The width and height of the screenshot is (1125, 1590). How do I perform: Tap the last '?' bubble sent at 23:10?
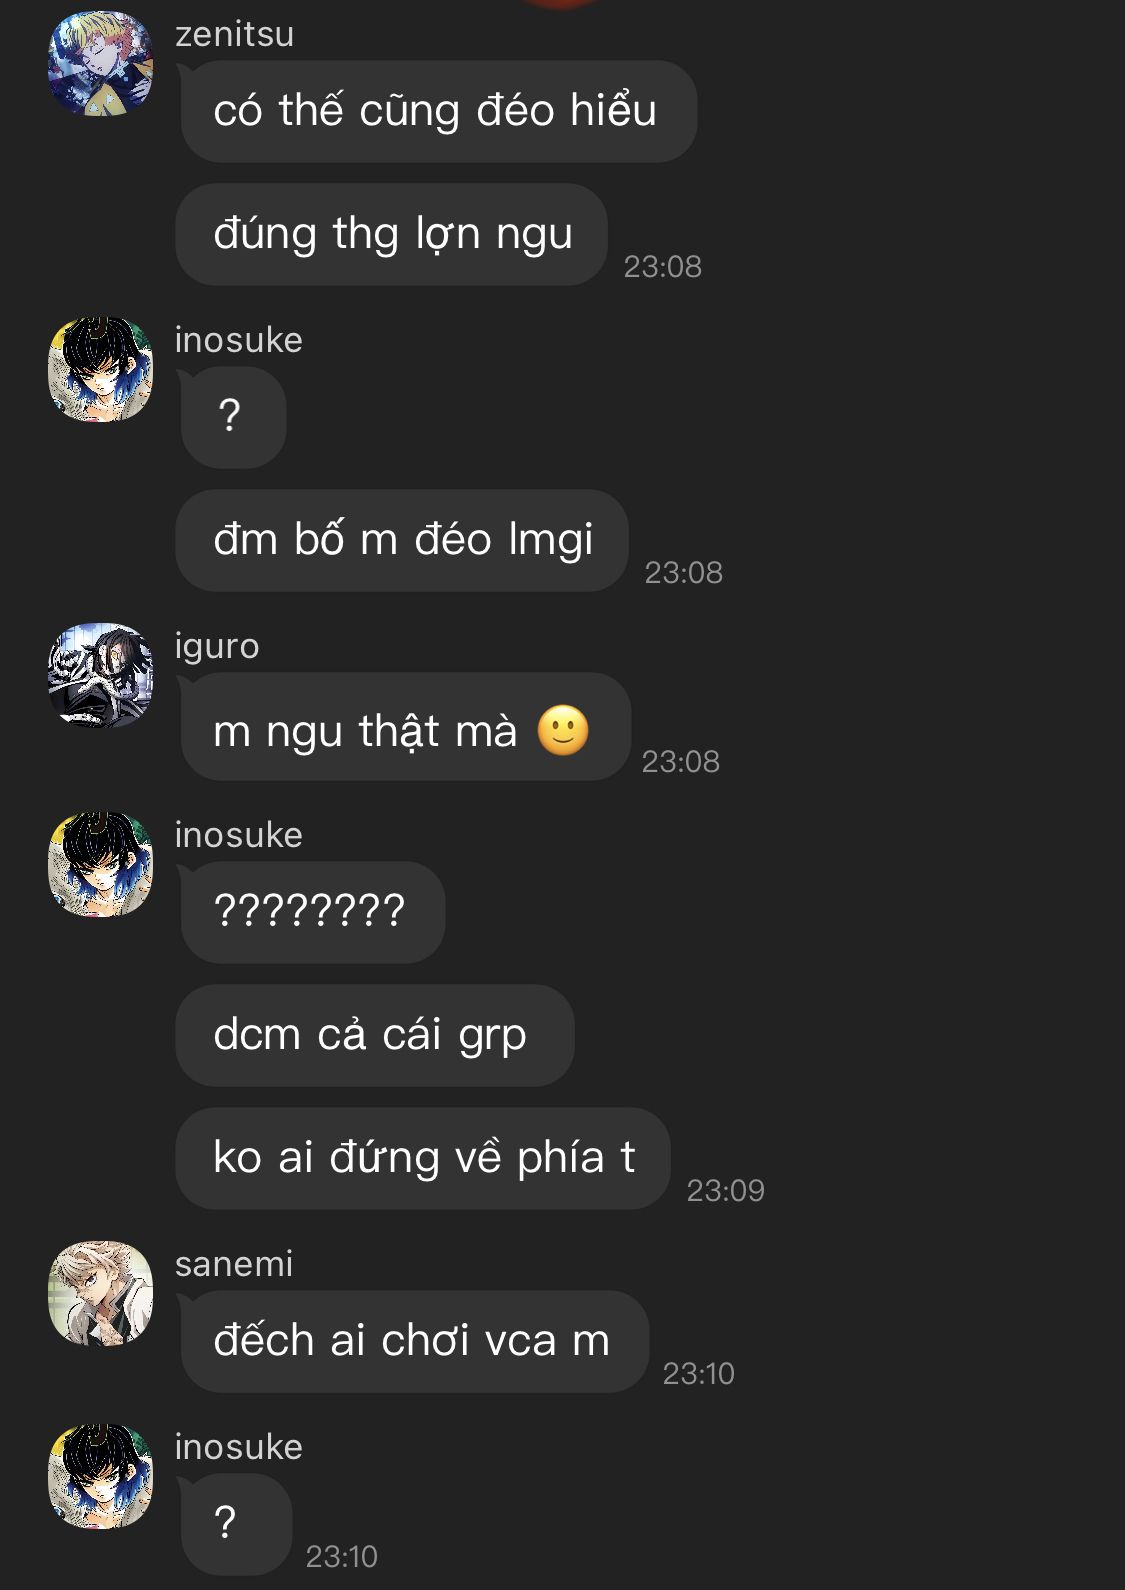tap(234, 1524)
